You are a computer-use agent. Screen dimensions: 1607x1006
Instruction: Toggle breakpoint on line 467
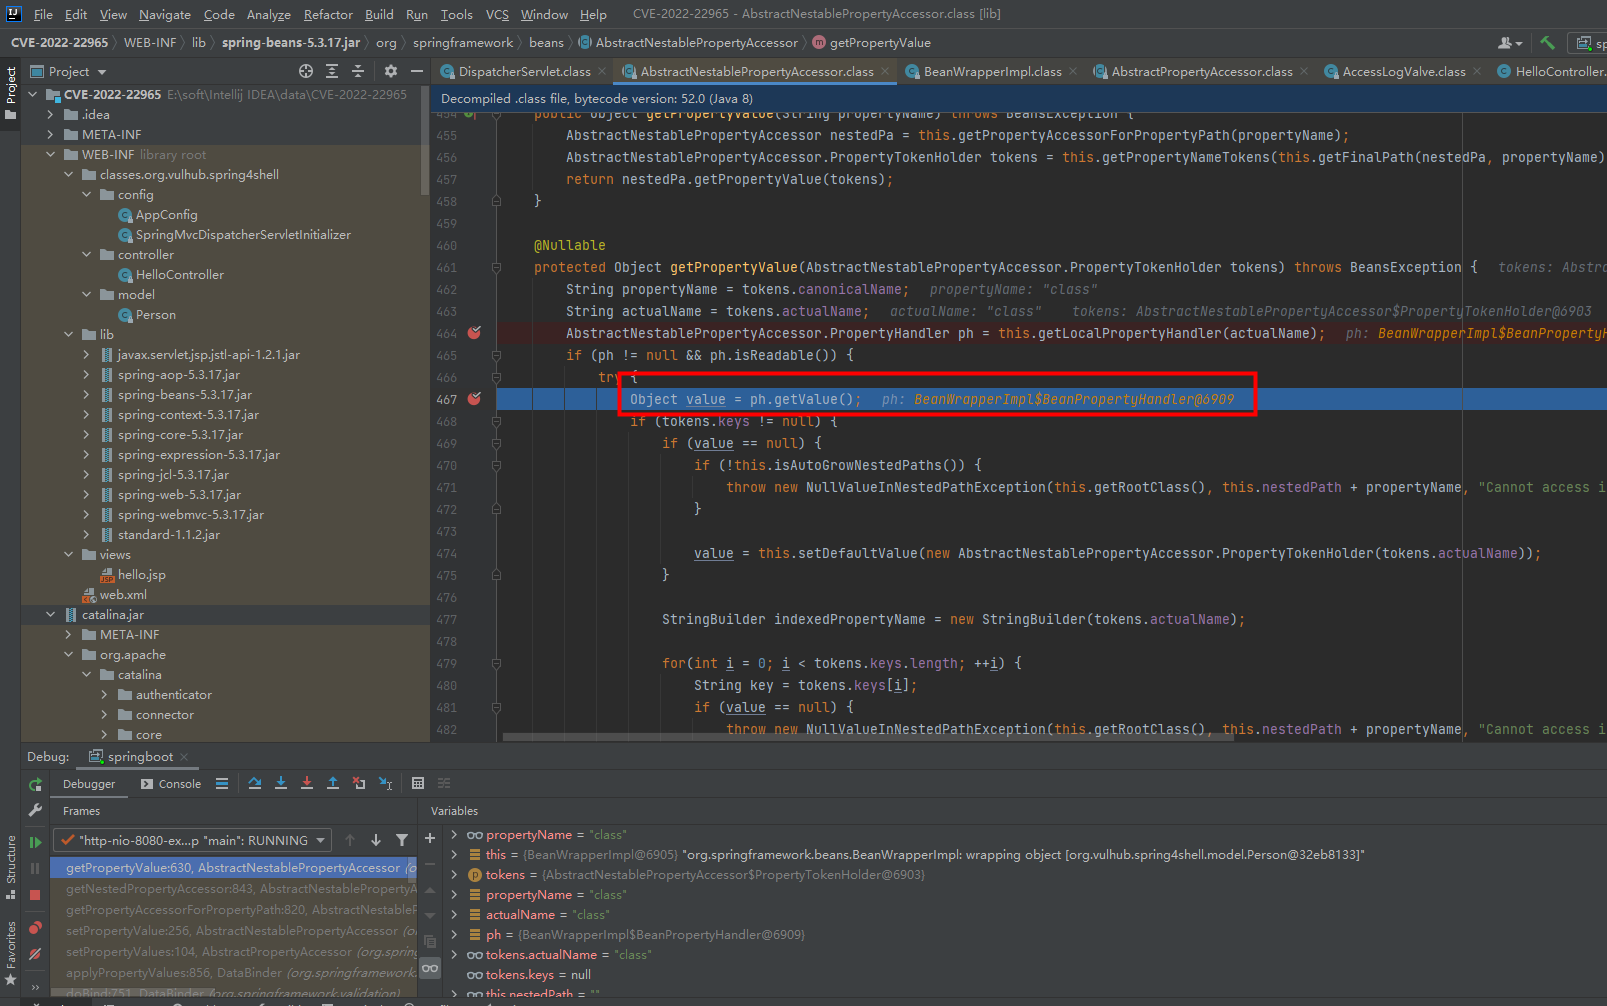click(475, 399)
